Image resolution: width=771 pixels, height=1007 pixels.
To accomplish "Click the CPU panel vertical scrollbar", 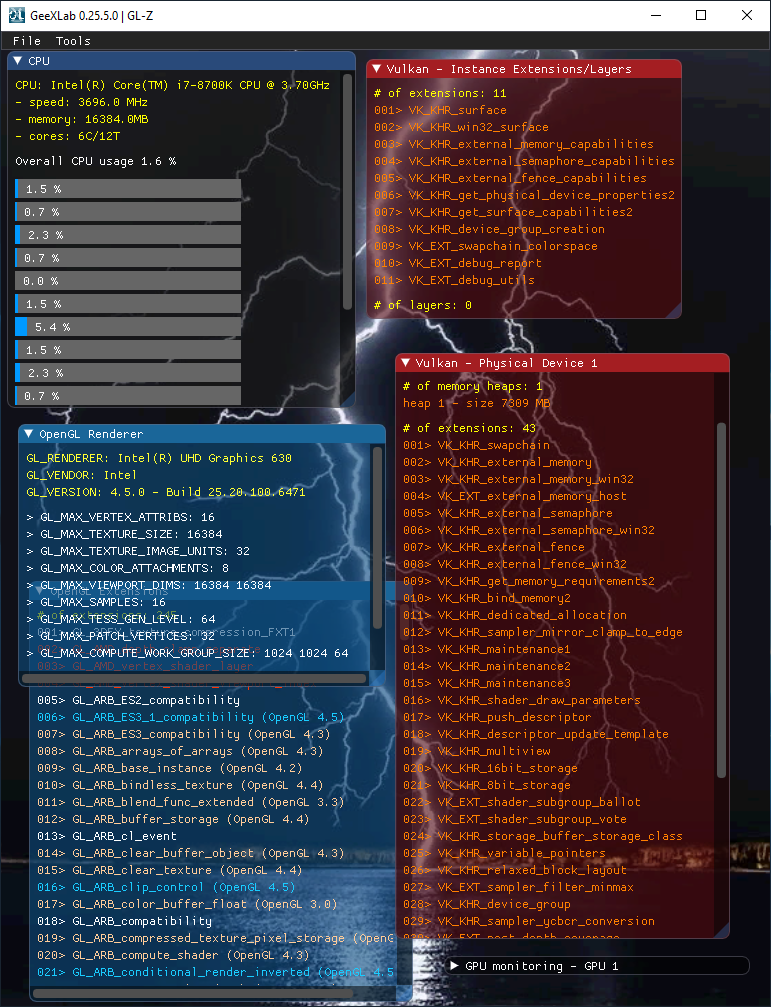I will [x=347, y=191].
